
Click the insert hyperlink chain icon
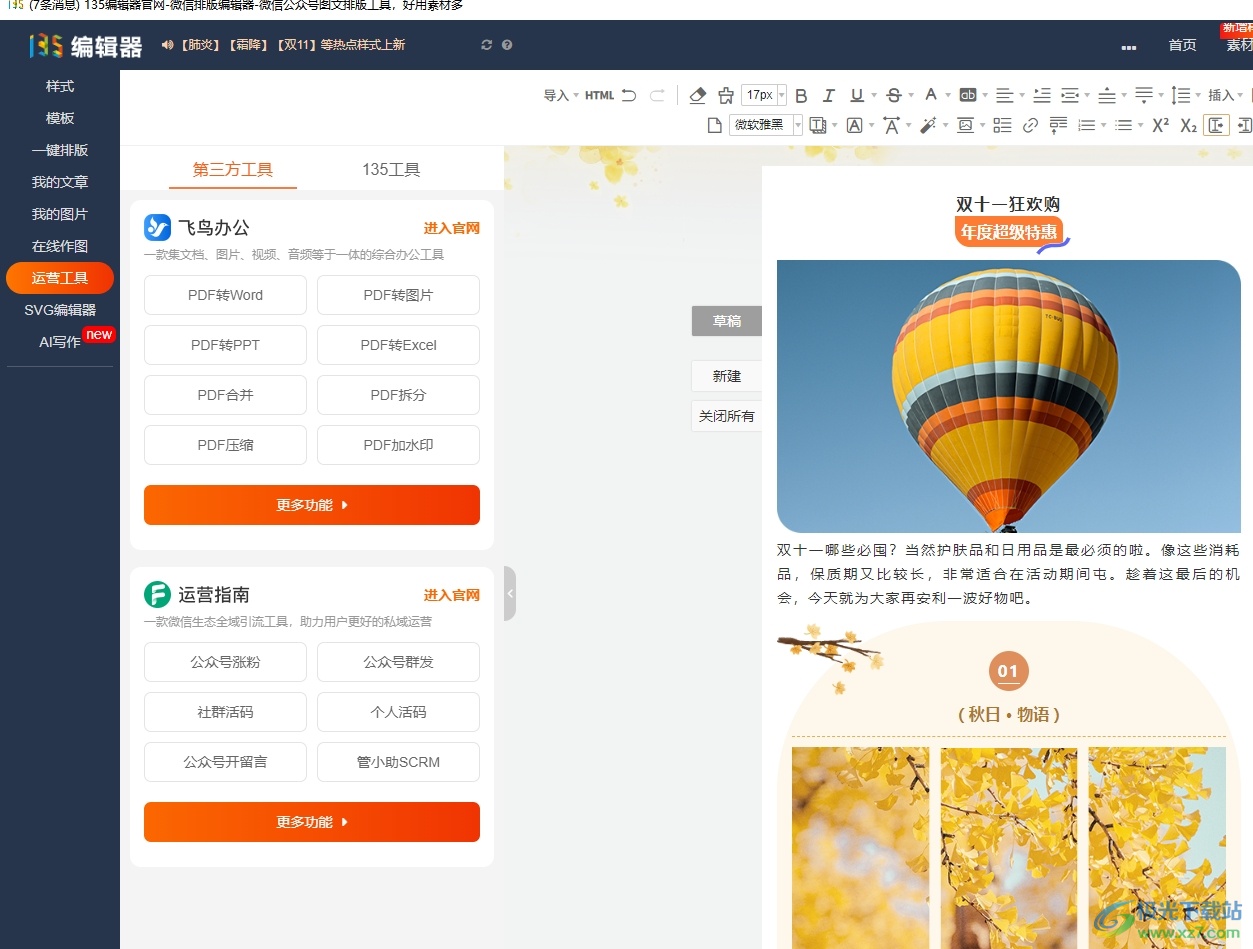click(1030, 125)
